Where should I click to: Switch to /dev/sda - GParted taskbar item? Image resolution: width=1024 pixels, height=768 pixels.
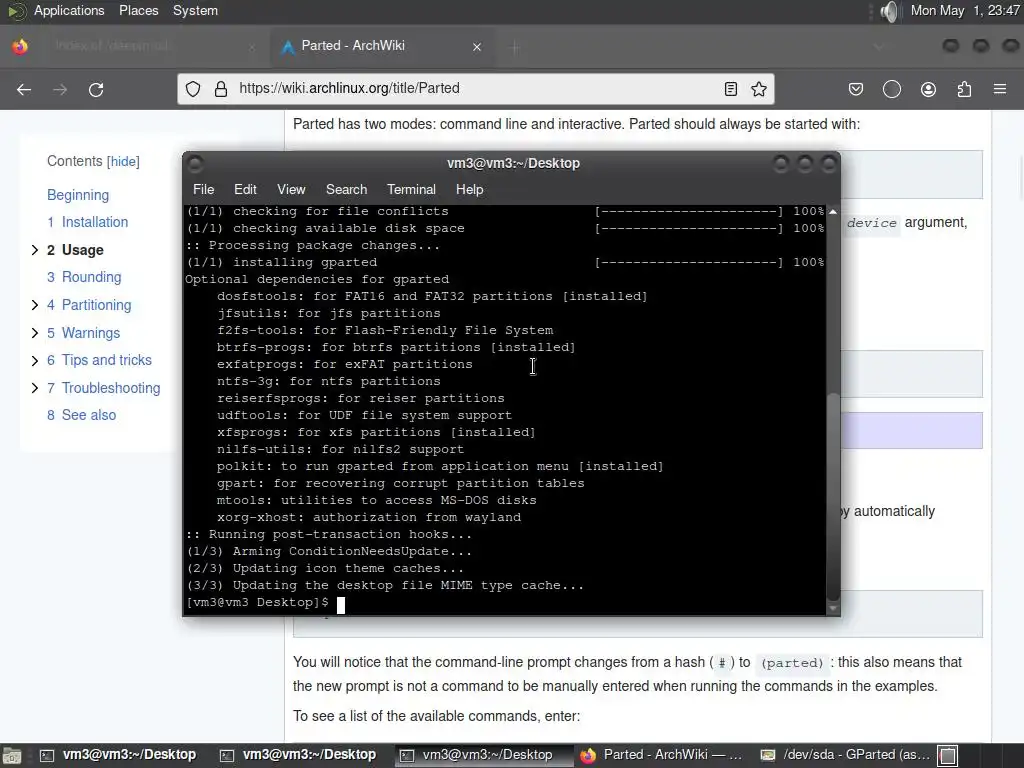click(844, 755)
